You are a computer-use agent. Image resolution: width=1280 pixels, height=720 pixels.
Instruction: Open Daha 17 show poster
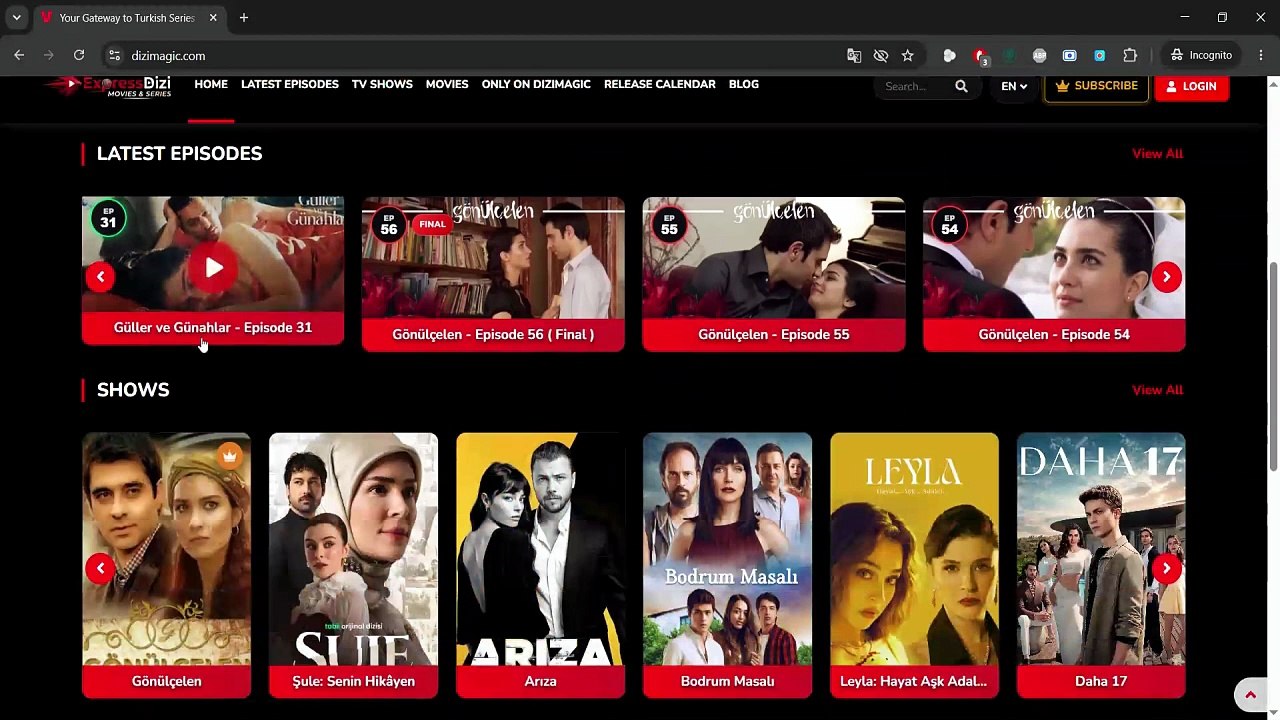pos(1101,549)
